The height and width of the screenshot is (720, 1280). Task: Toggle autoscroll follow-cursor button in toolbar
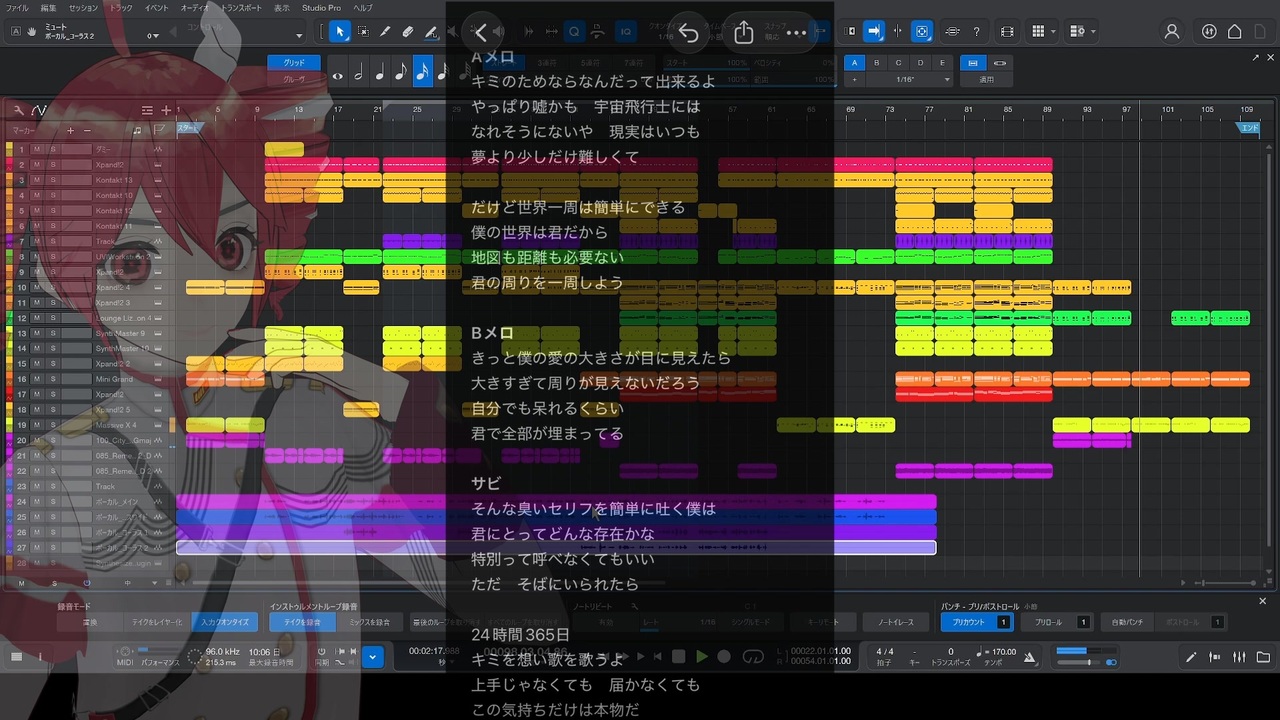(874, 32)
